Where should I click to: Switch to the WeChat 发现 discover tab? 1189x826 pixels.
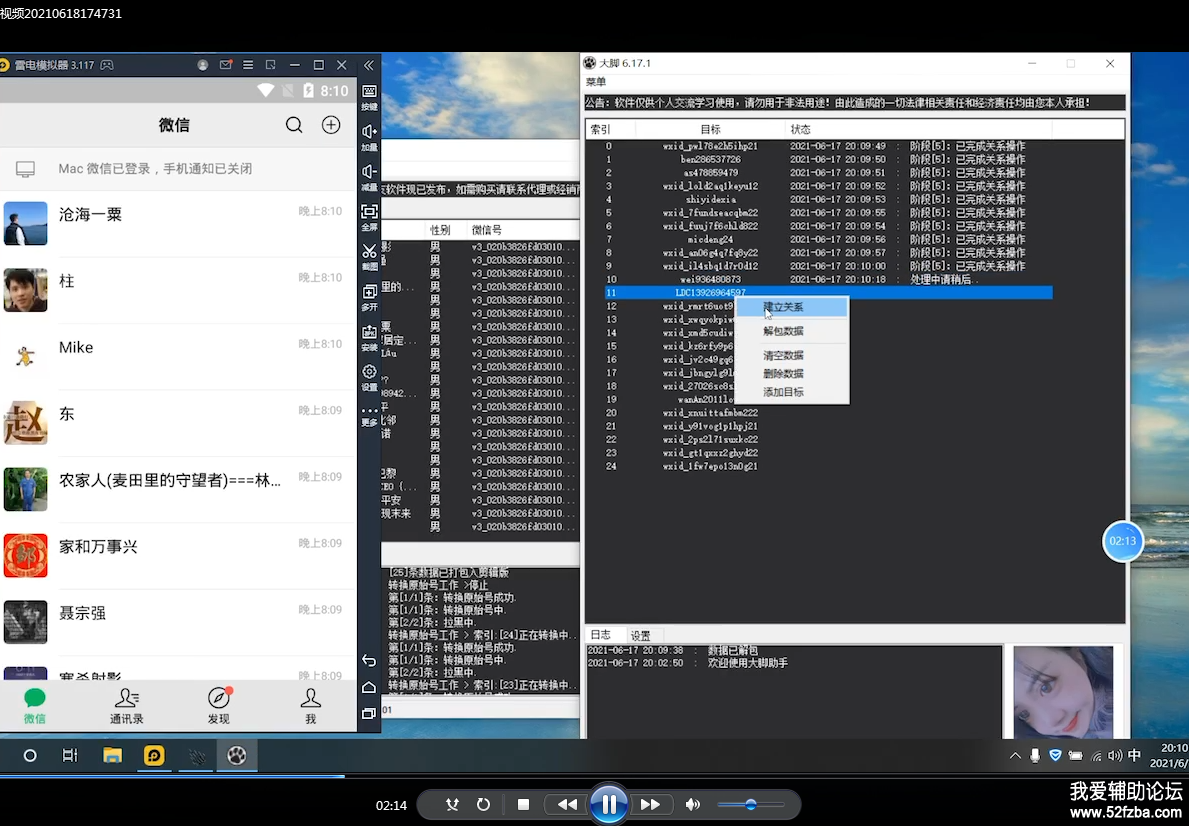(x=218, y=705)
